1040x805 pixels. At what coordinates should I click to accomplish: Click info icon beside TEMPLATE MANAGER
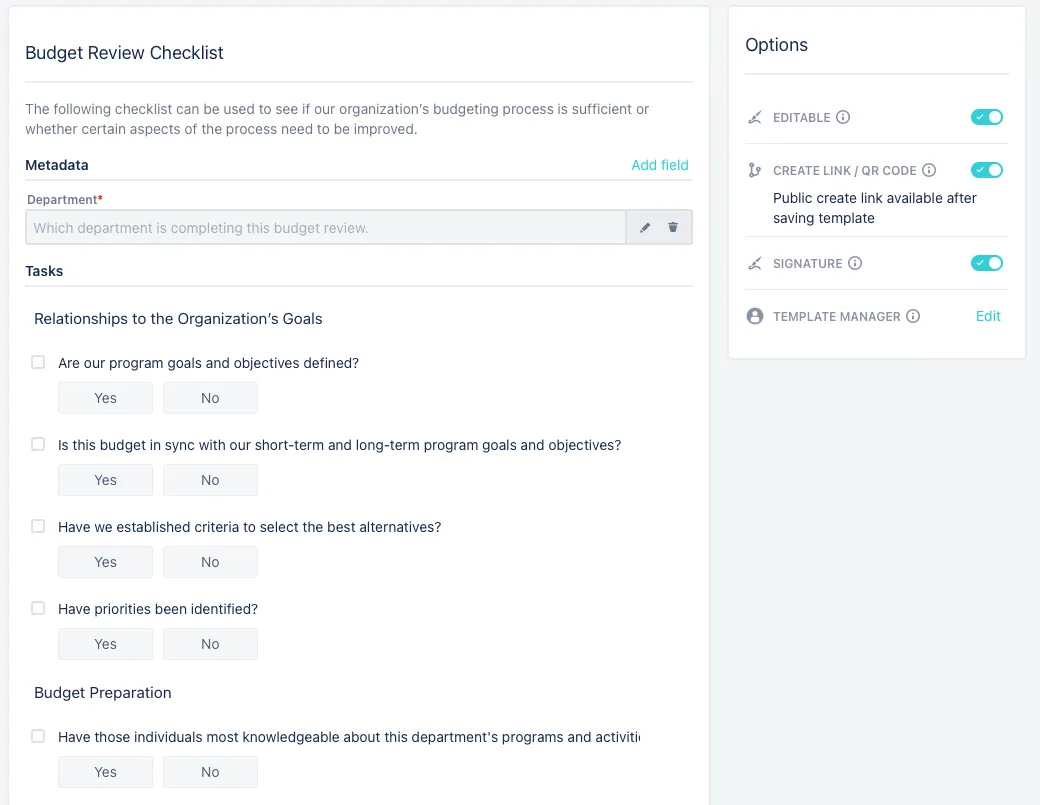point(913,316)
